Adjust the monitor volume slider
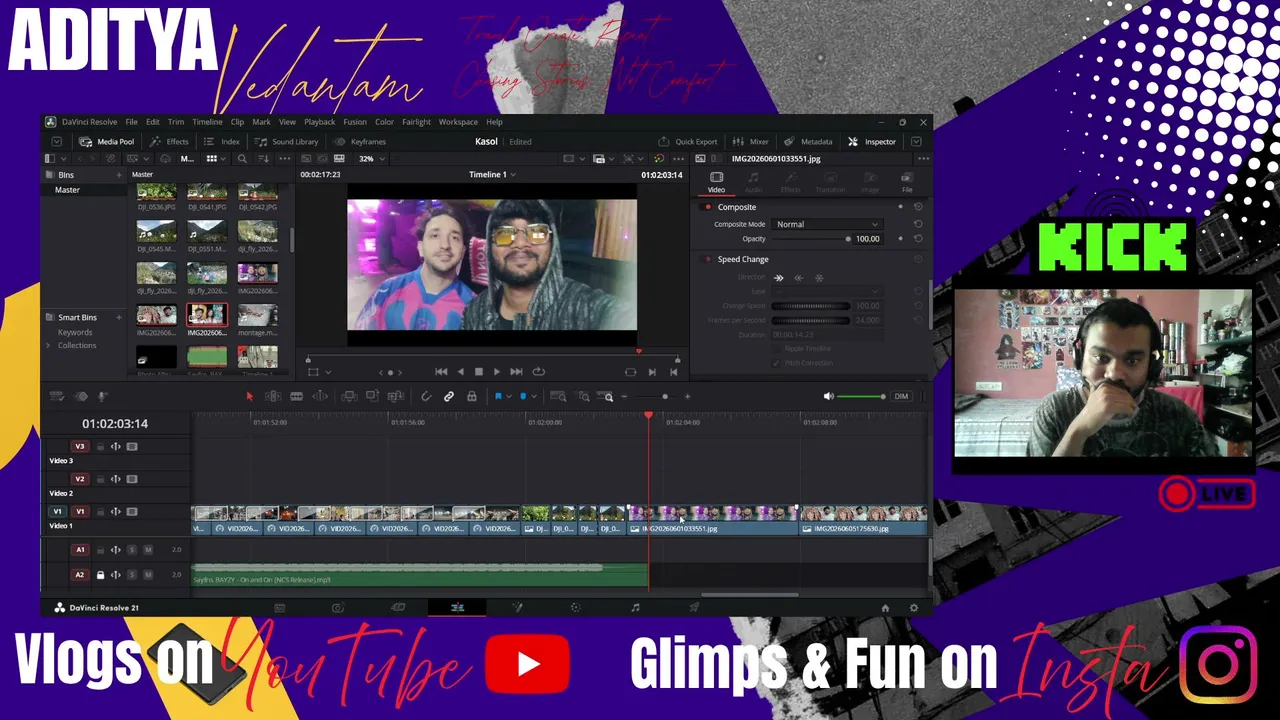Screen dimensions: 1280x720 (861, 397)
